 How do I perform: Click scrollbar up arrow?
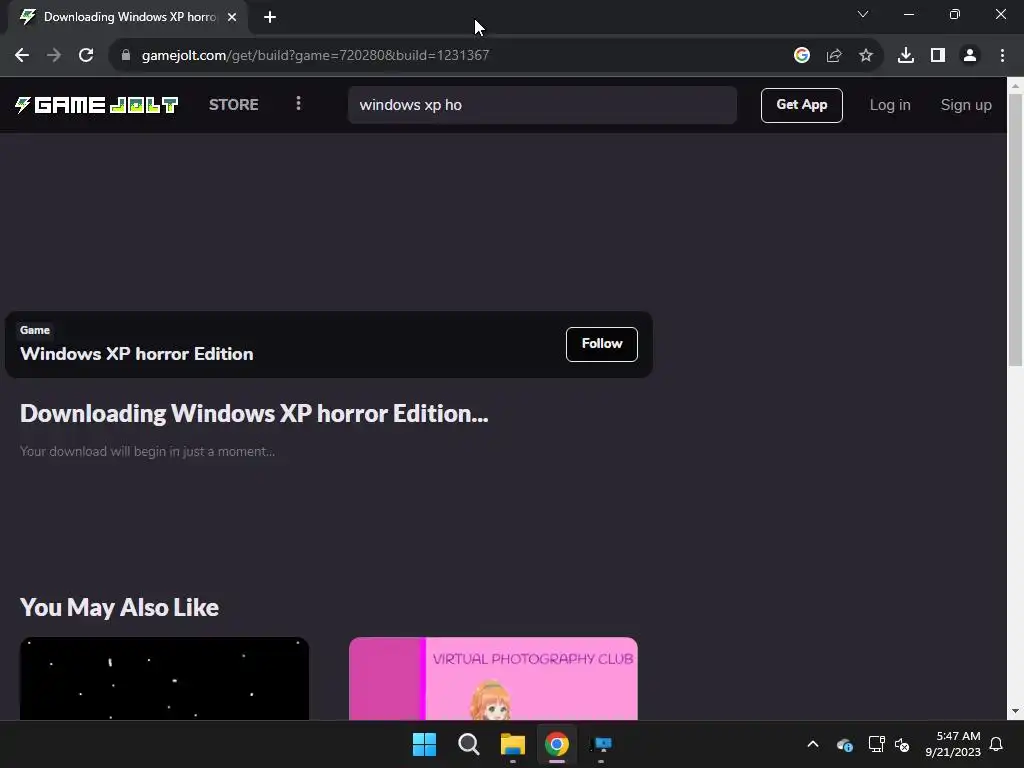click(1015, 86)
